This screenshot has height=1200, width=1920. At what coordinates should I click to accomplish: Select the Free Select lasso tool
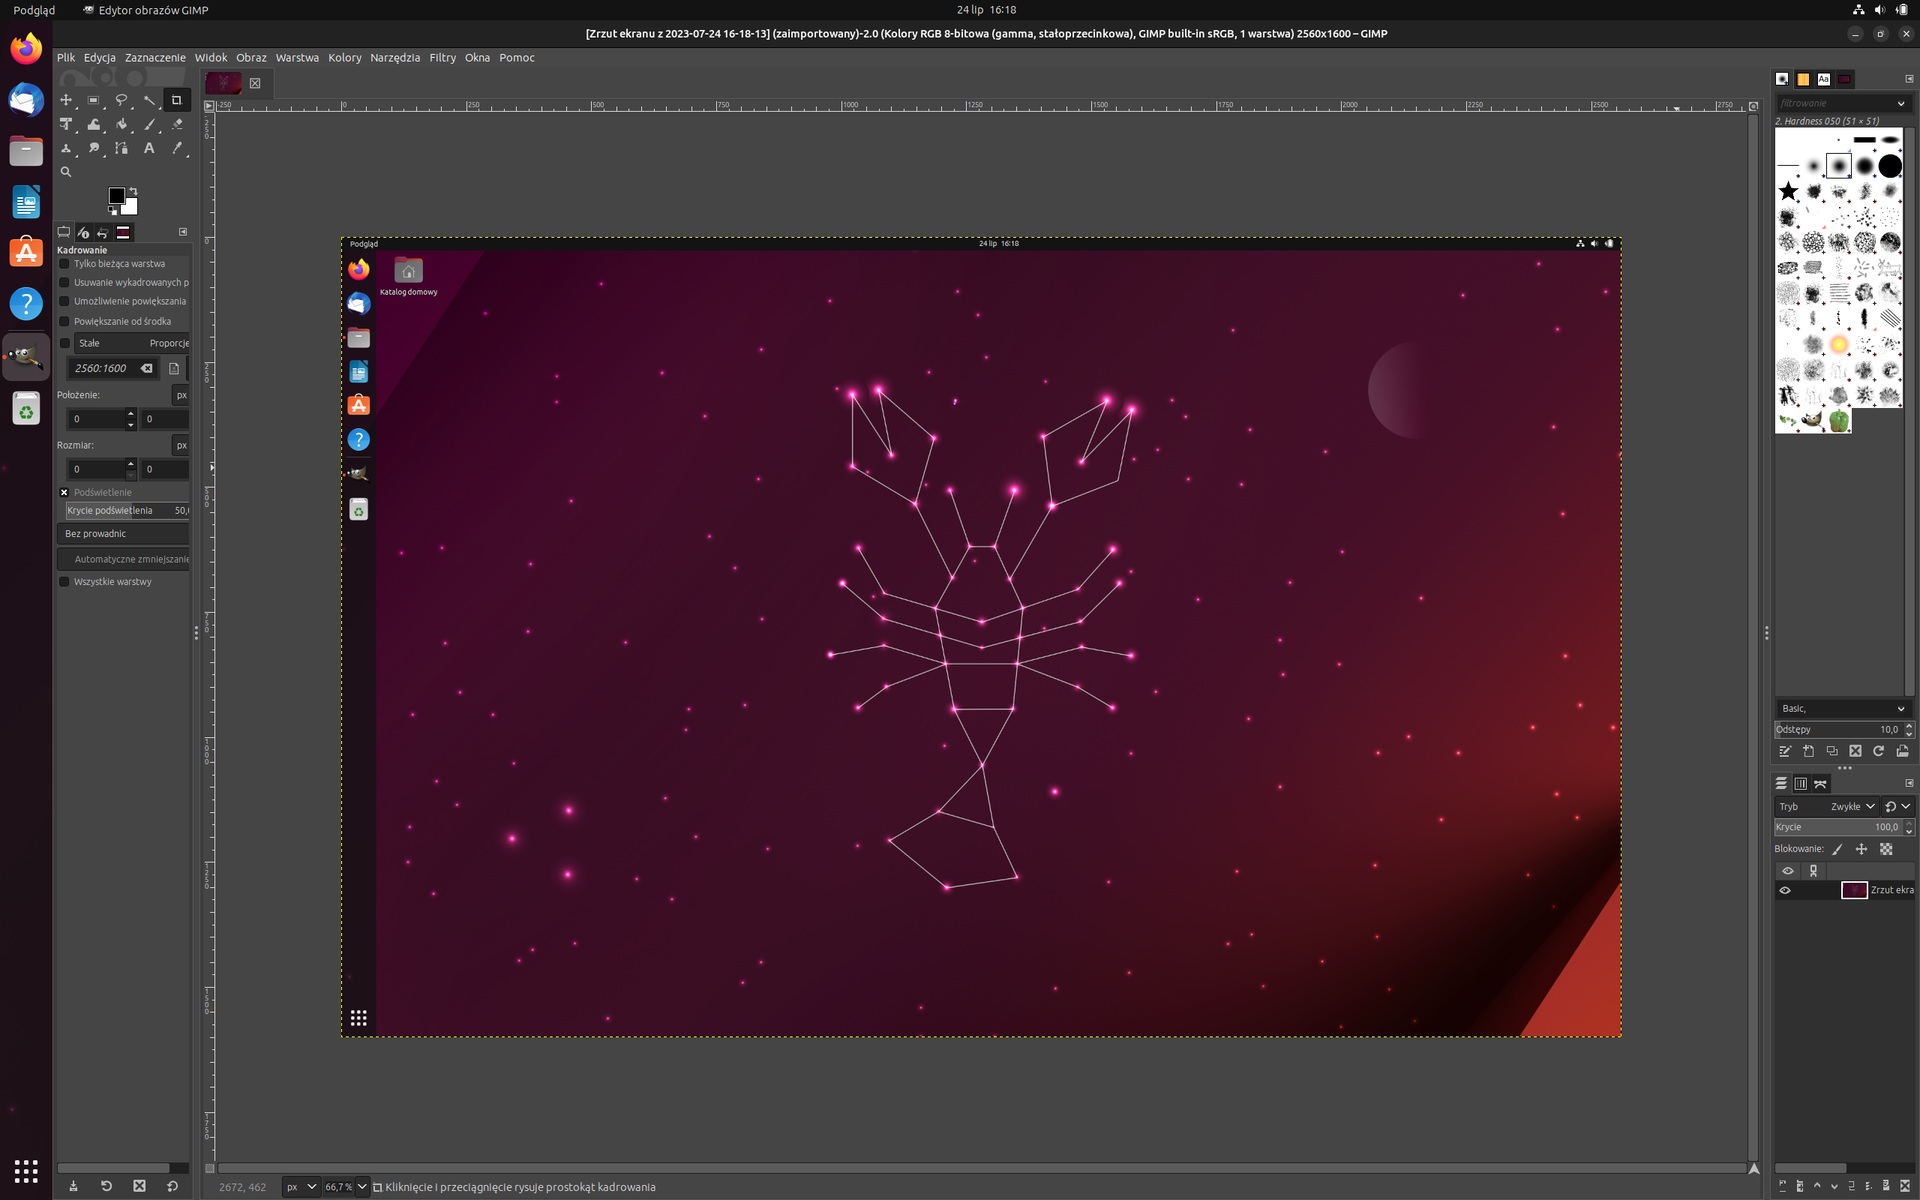click(x=122, y=100)
